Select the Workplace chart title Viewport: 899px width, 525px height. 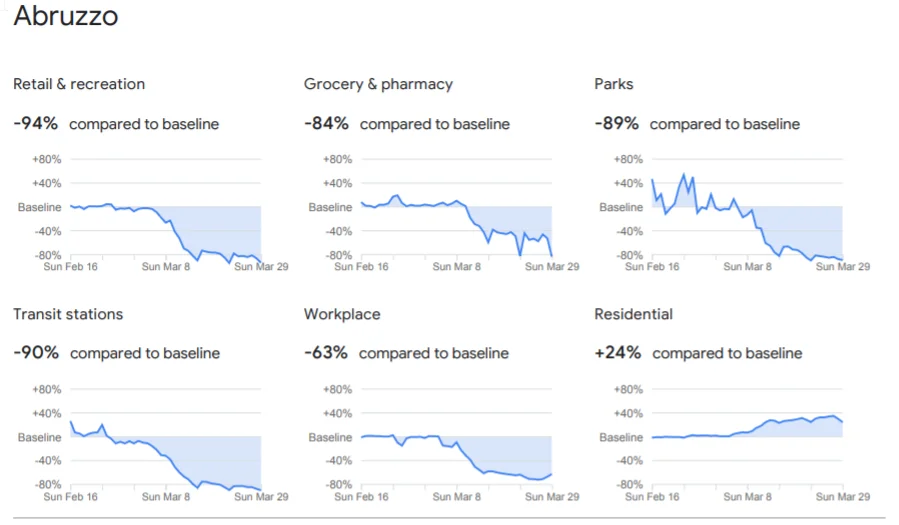tap(342, 314)
